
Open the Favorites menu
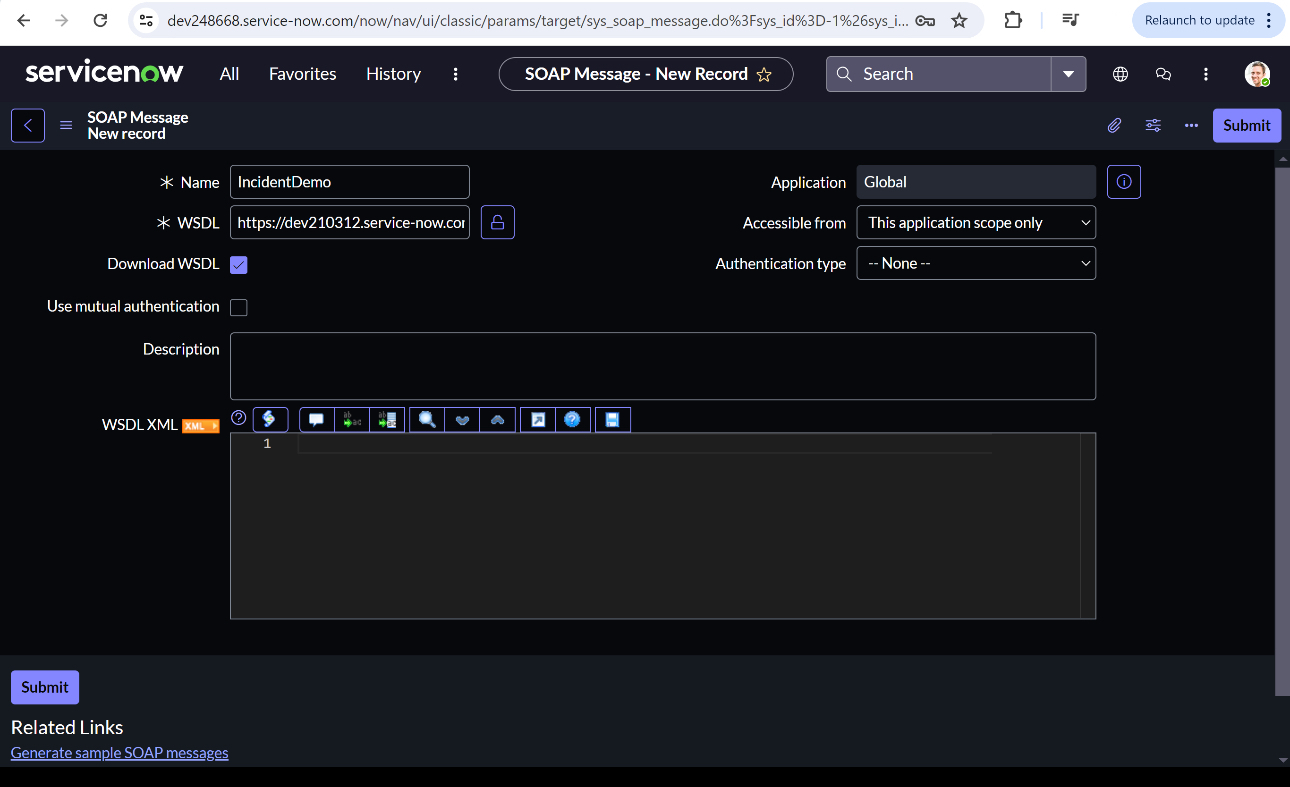pos(303,74)
